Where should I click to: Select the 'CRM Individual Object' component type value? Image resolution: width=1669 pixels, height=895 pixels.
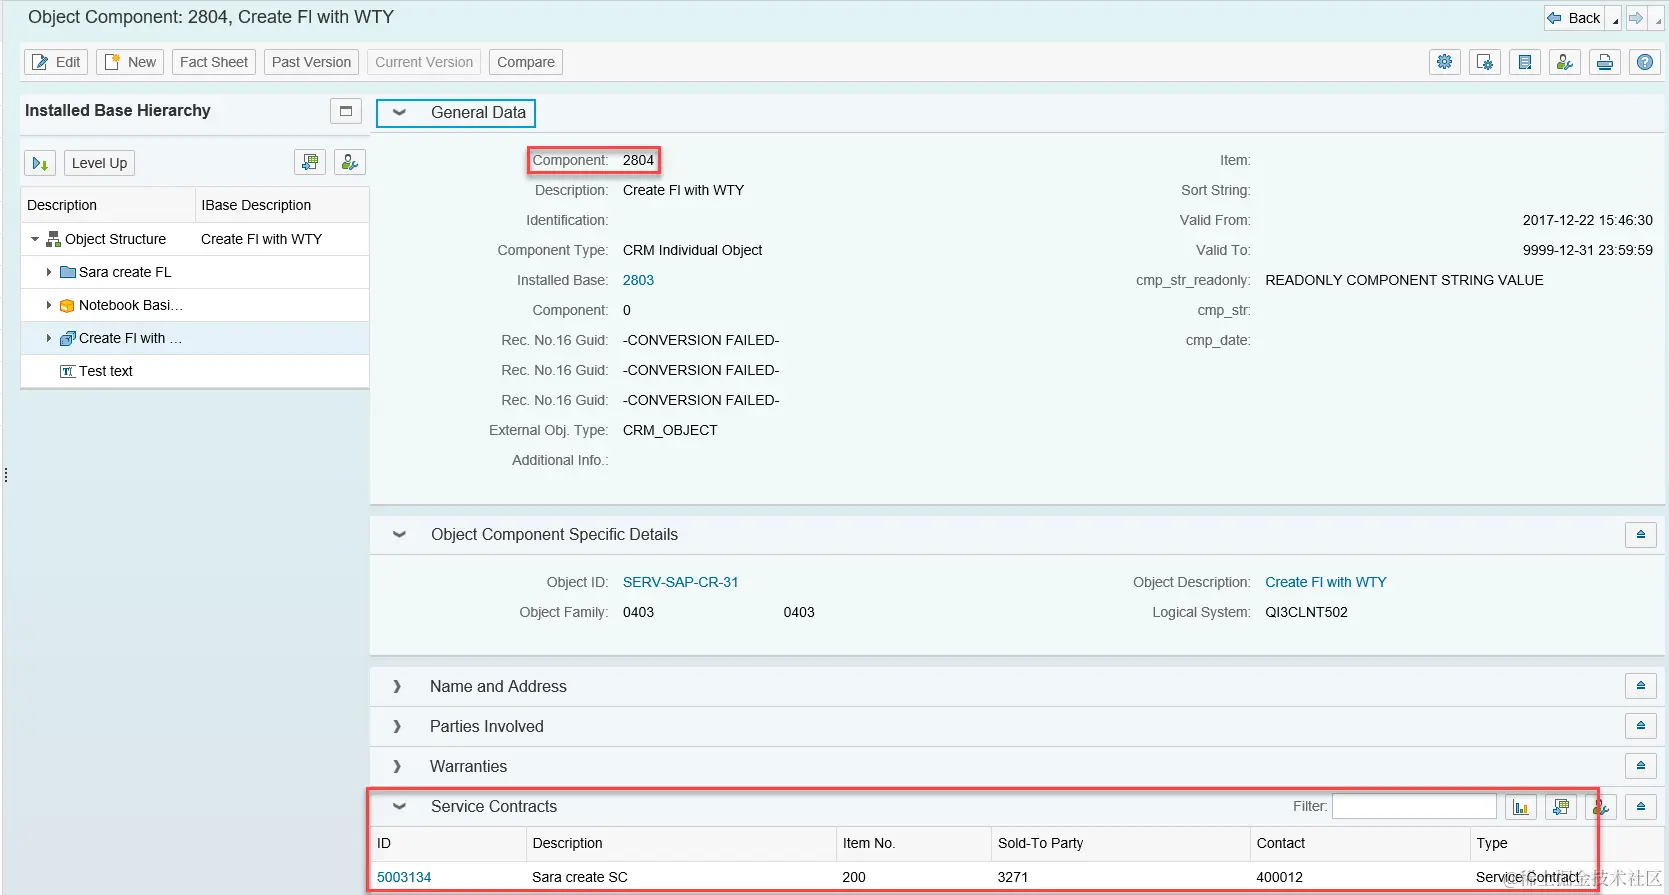692,250
